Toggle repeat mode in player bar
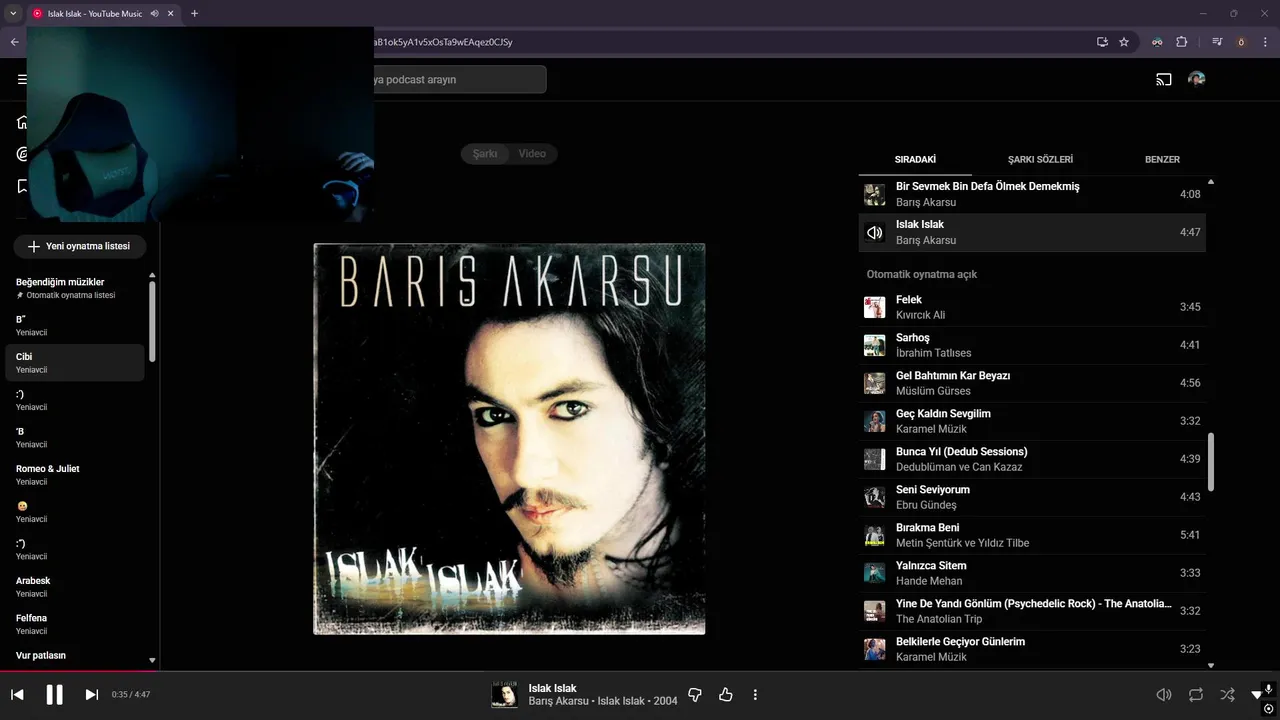Viewport: 1280px width, 720px height. pyautogui.click(x=1196, y=695)
